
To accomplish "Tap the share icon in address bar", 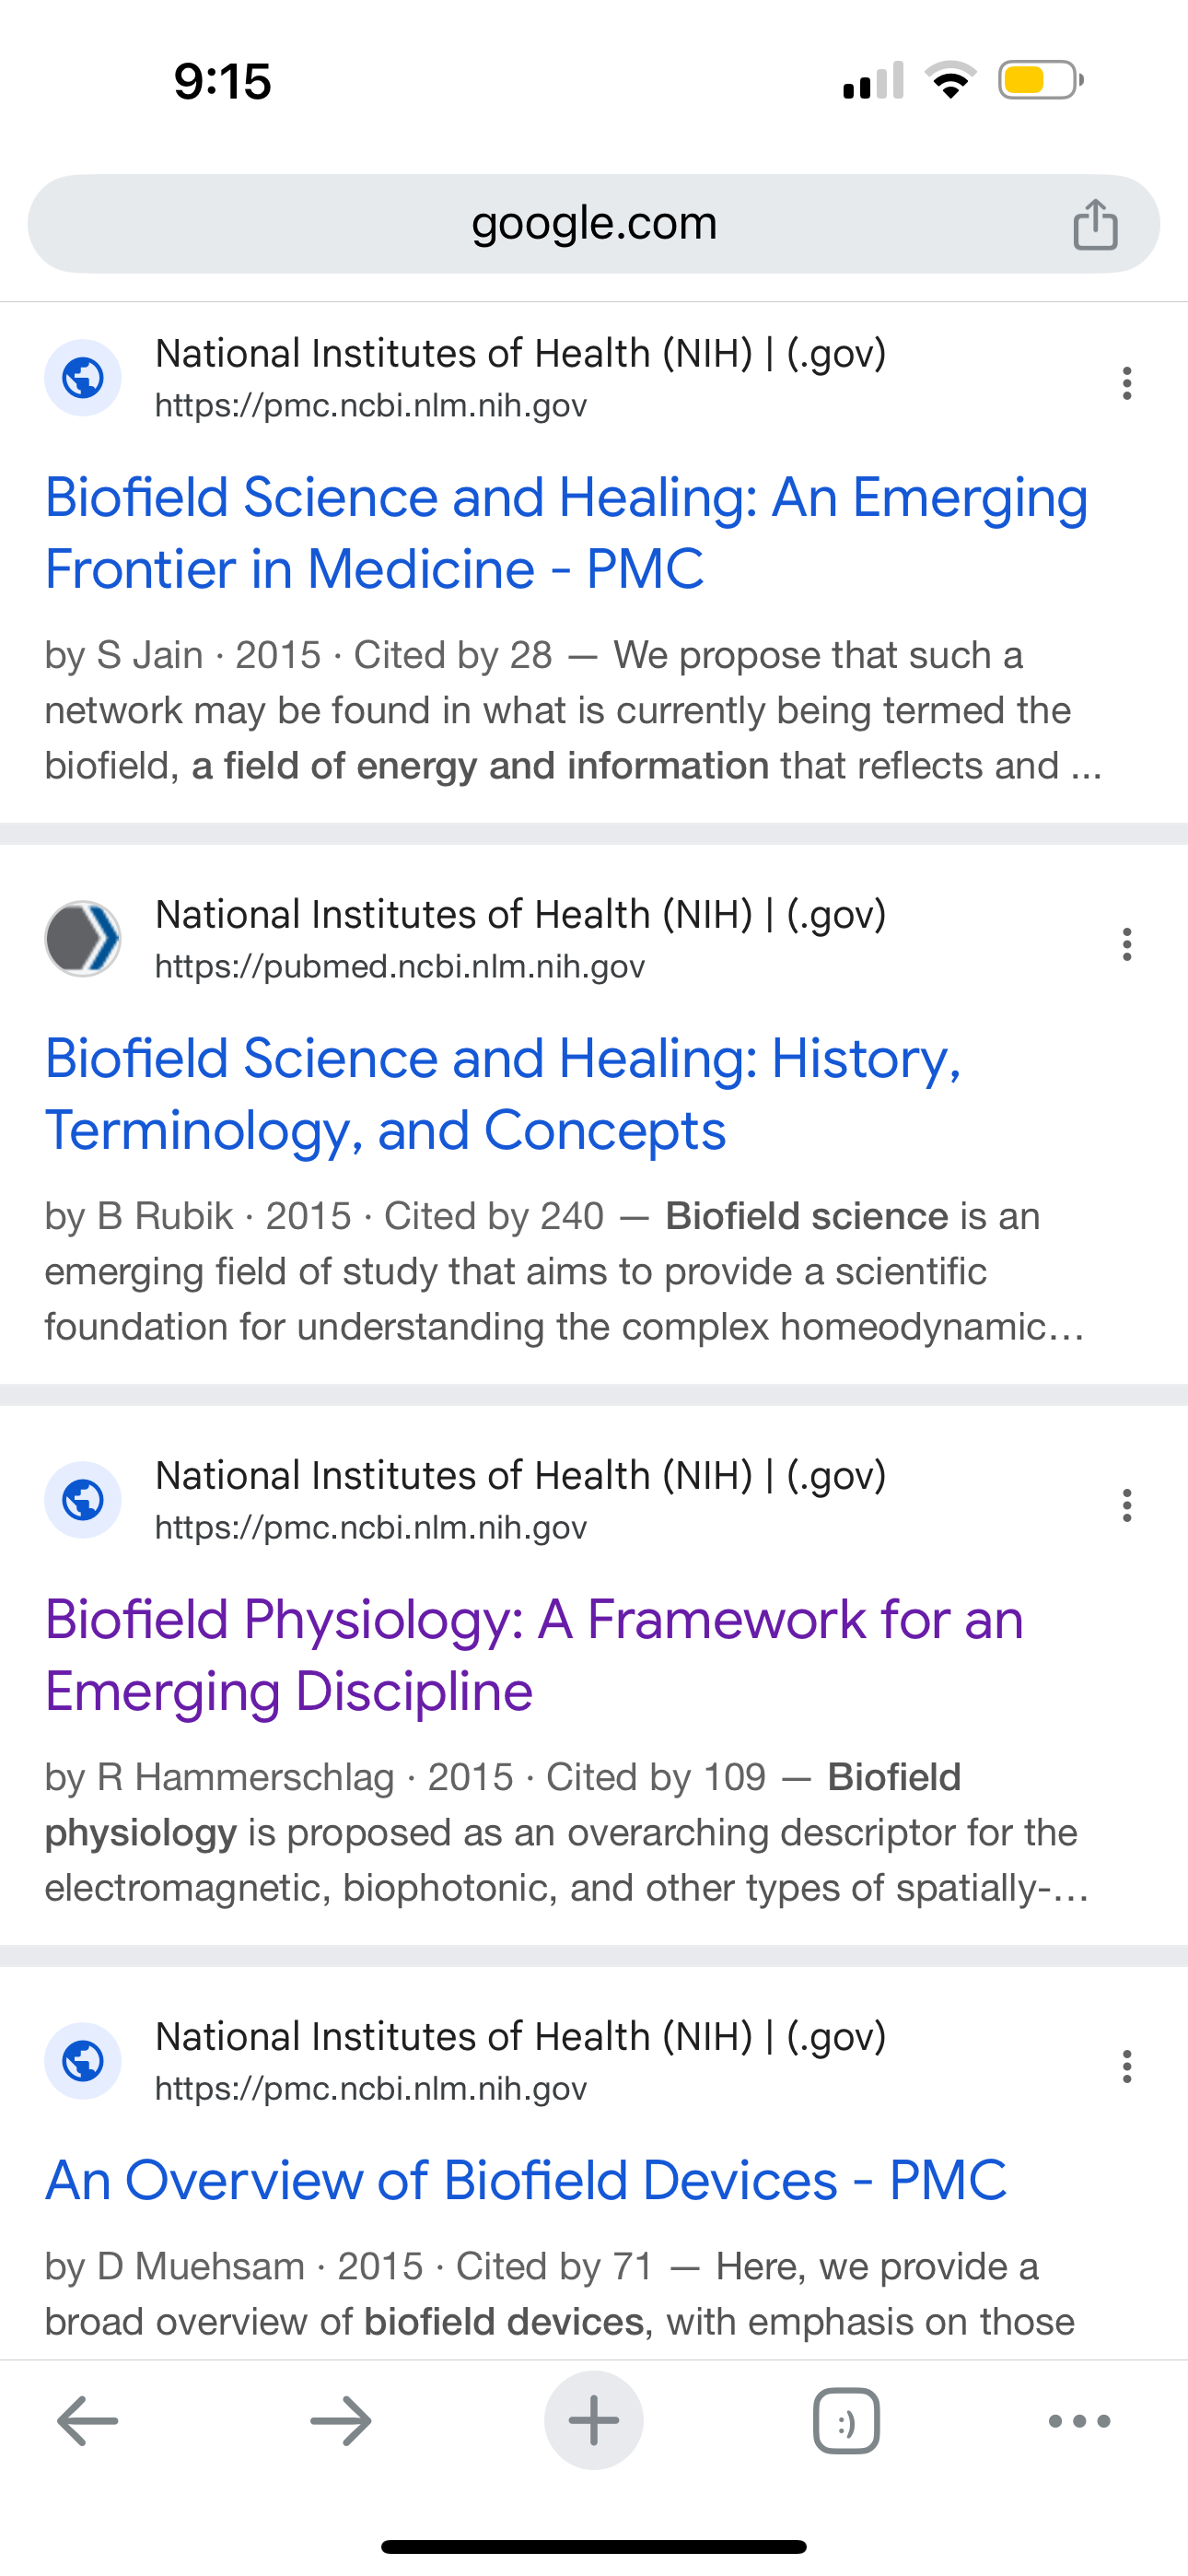I will point(1095,223).
